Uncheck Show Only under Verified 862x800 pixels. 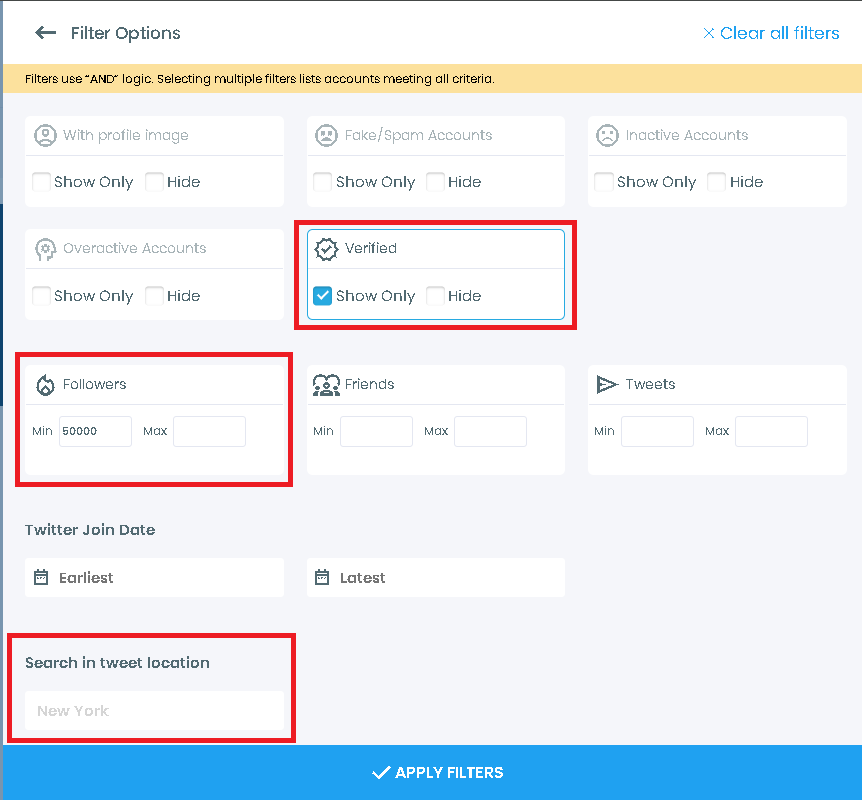pyautogui.click(x=322, y=296)
